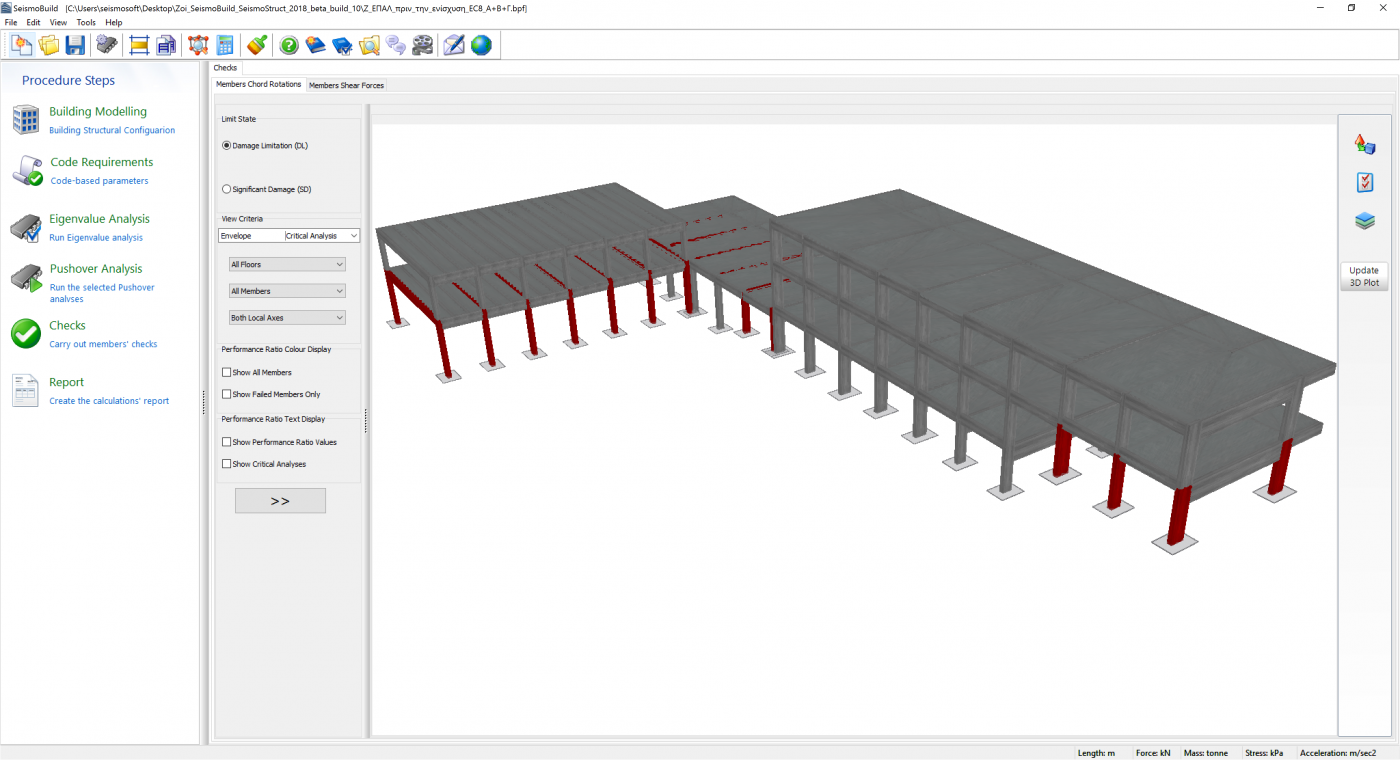Click the green help question mark icon
The height and width of the screenshot is (760, 1400).
pos(289,45)
